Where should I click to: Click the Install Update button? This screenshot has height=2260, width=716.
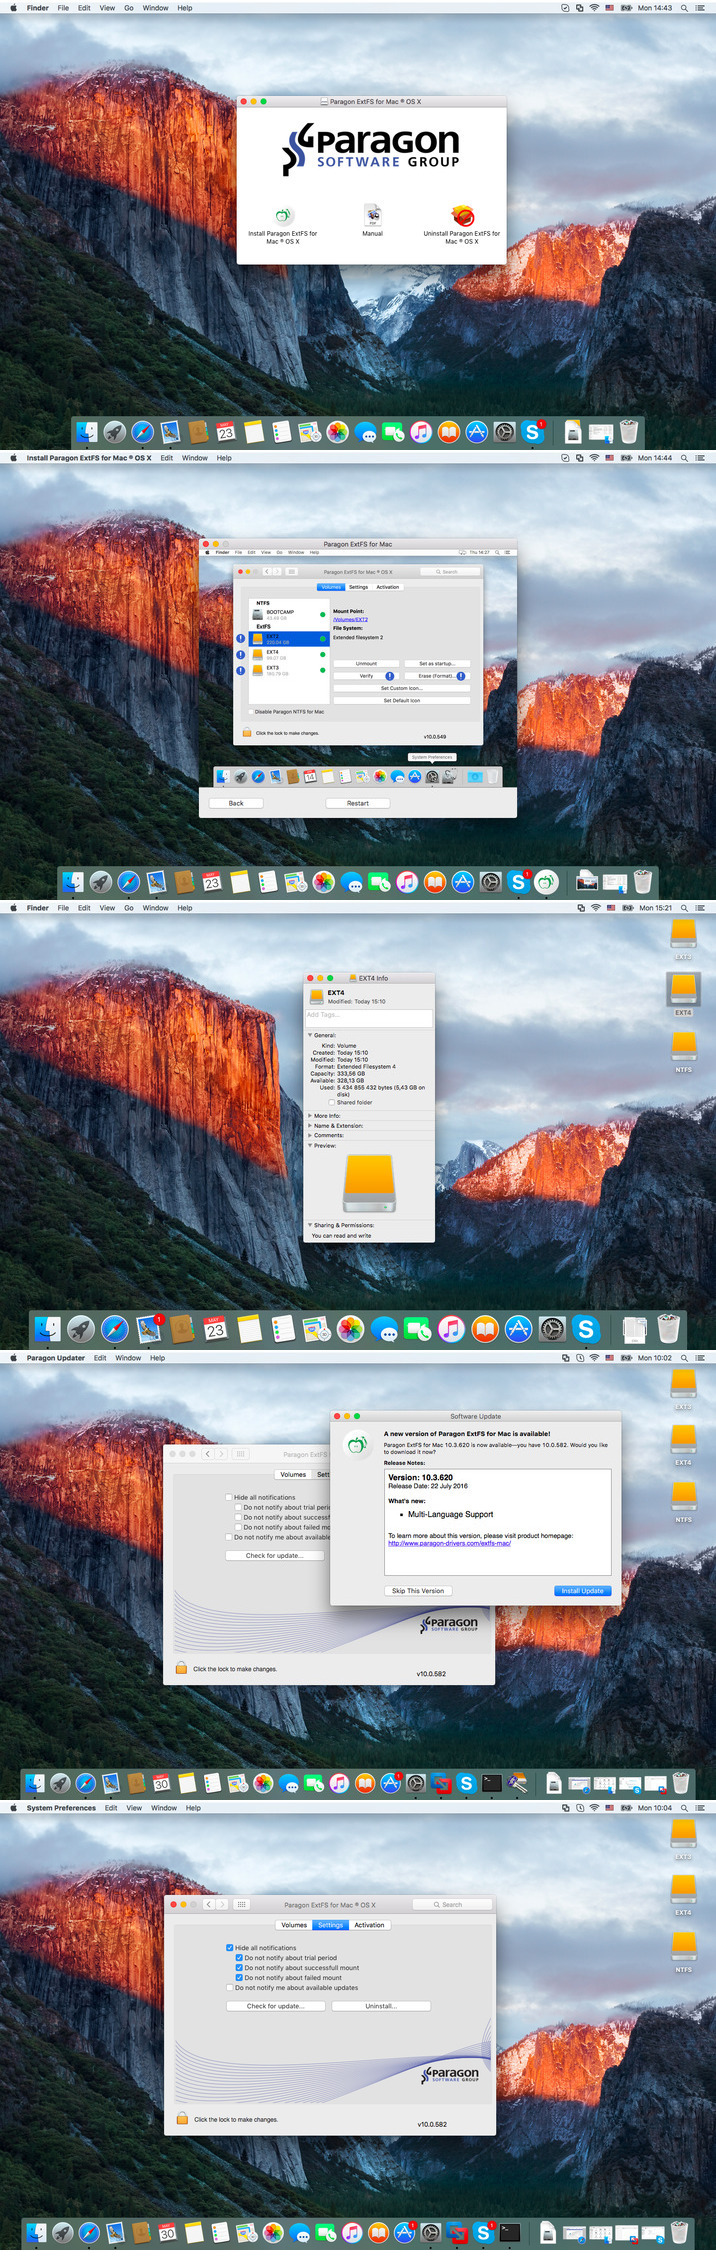tap(582, 1591)
